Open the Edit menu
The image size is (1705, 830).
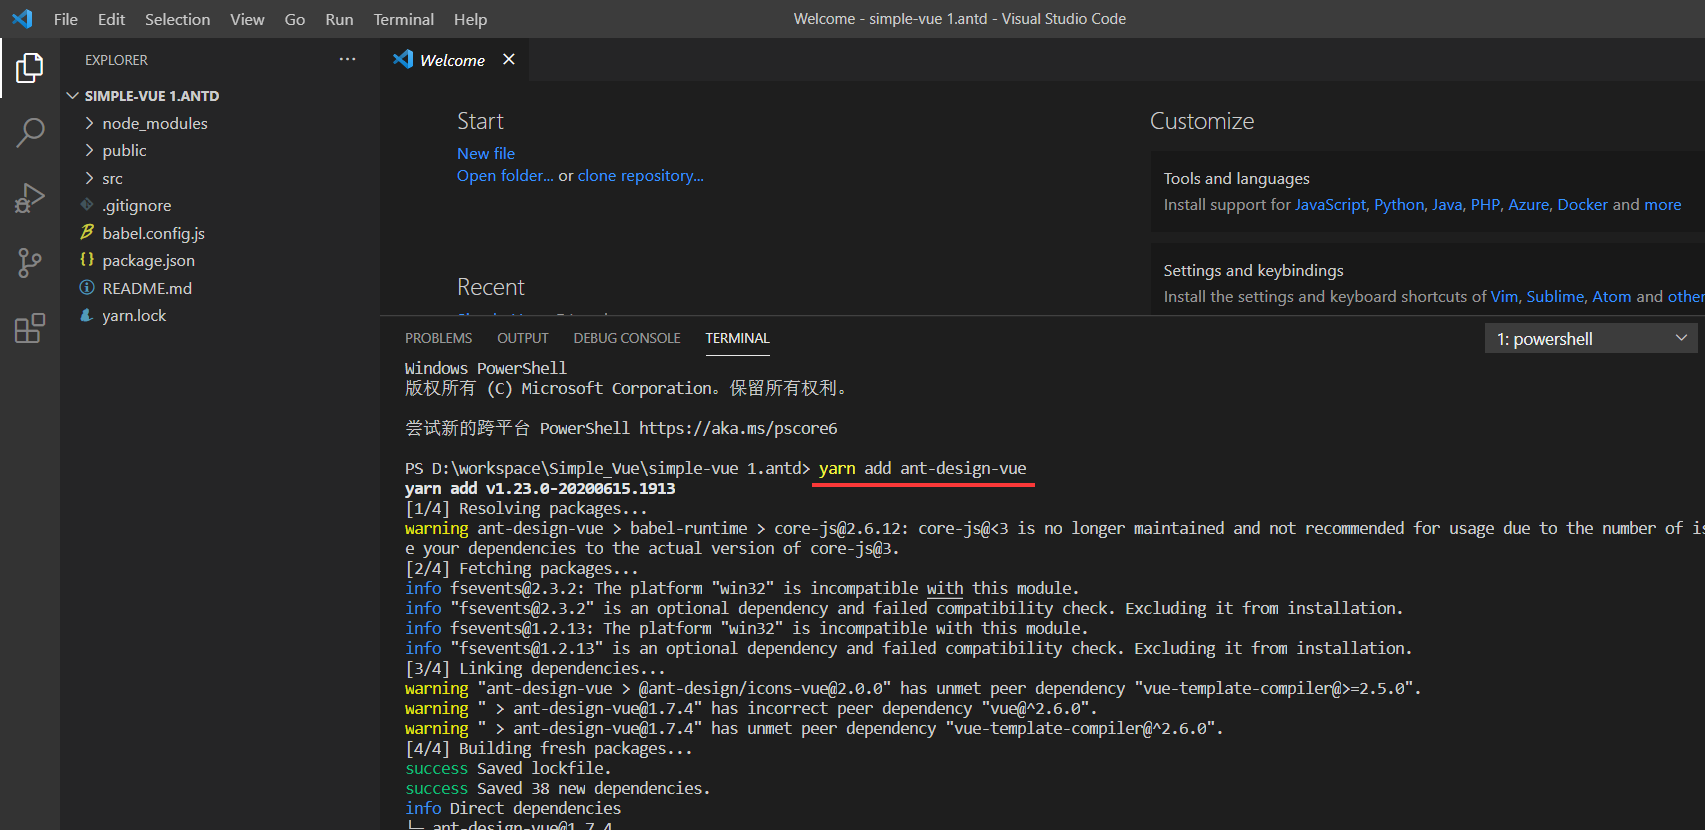point(111,19)
